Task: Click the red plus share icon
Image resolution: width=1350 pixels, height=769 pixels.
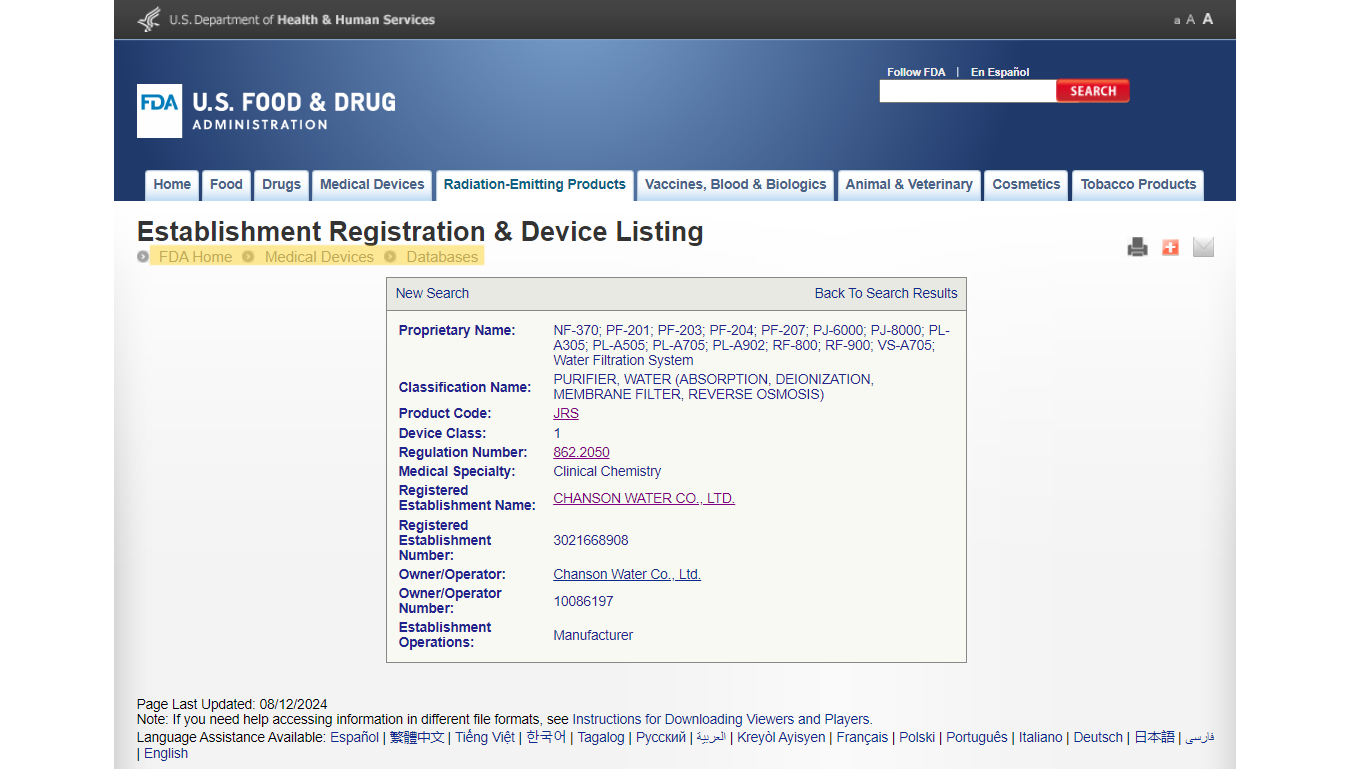Action: coord(1170,247)
